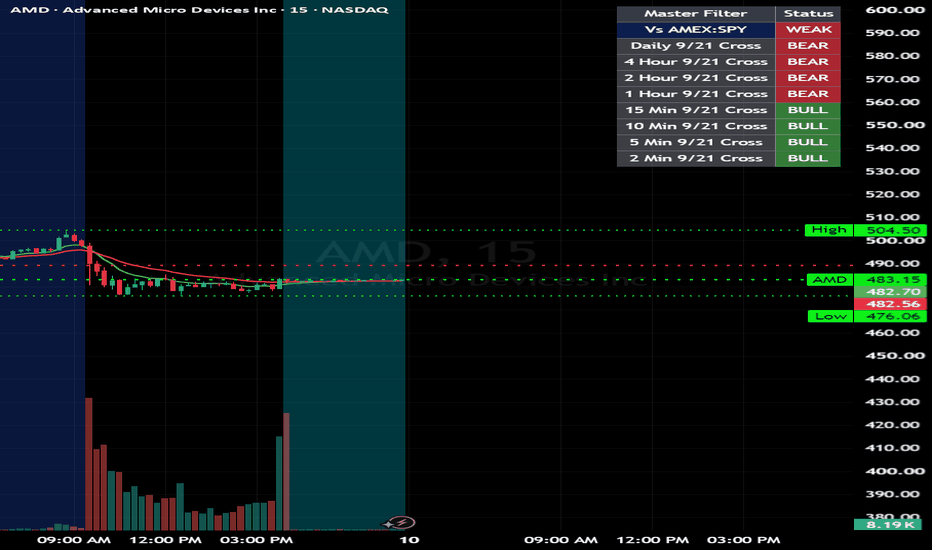The width and height of the screenshot is (932, 550).
Task: Click the 8.19K volume tag
Action: point(887,524)
